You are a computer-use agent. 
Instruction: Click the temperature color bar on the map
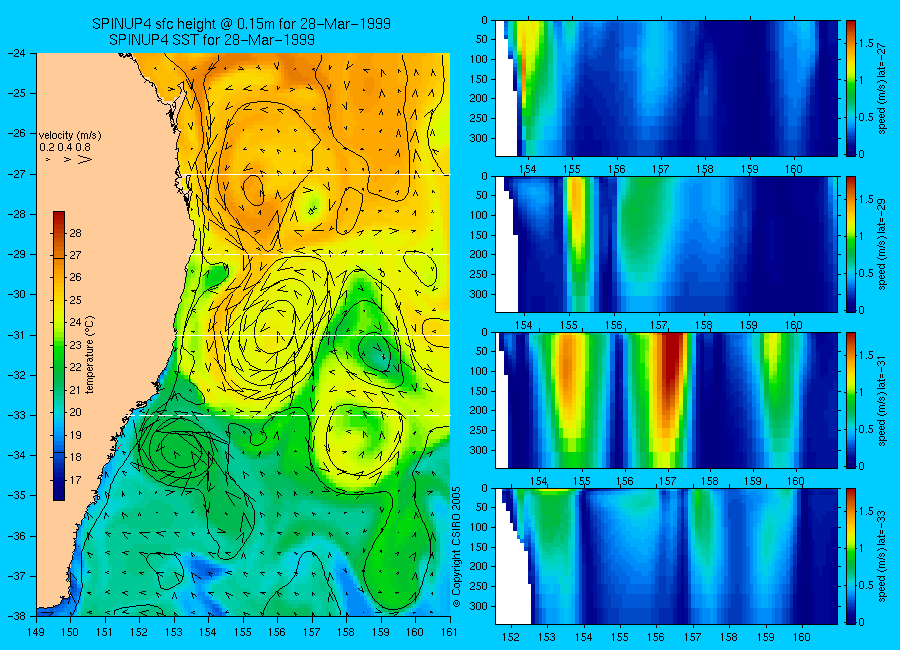(x=59, y=356)
